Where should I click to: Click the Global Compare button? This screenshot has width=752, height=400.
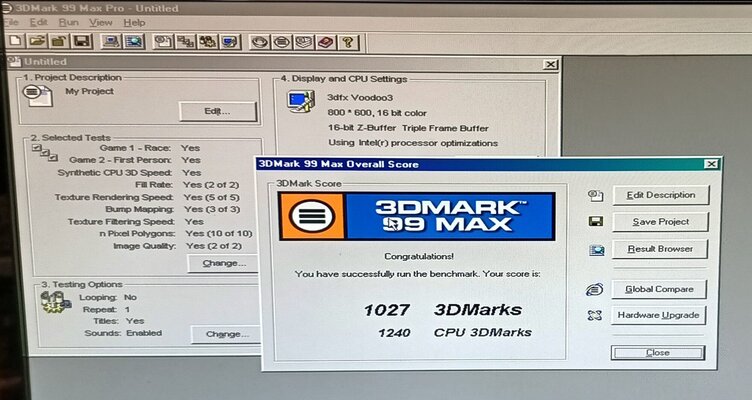pos(660,289)
